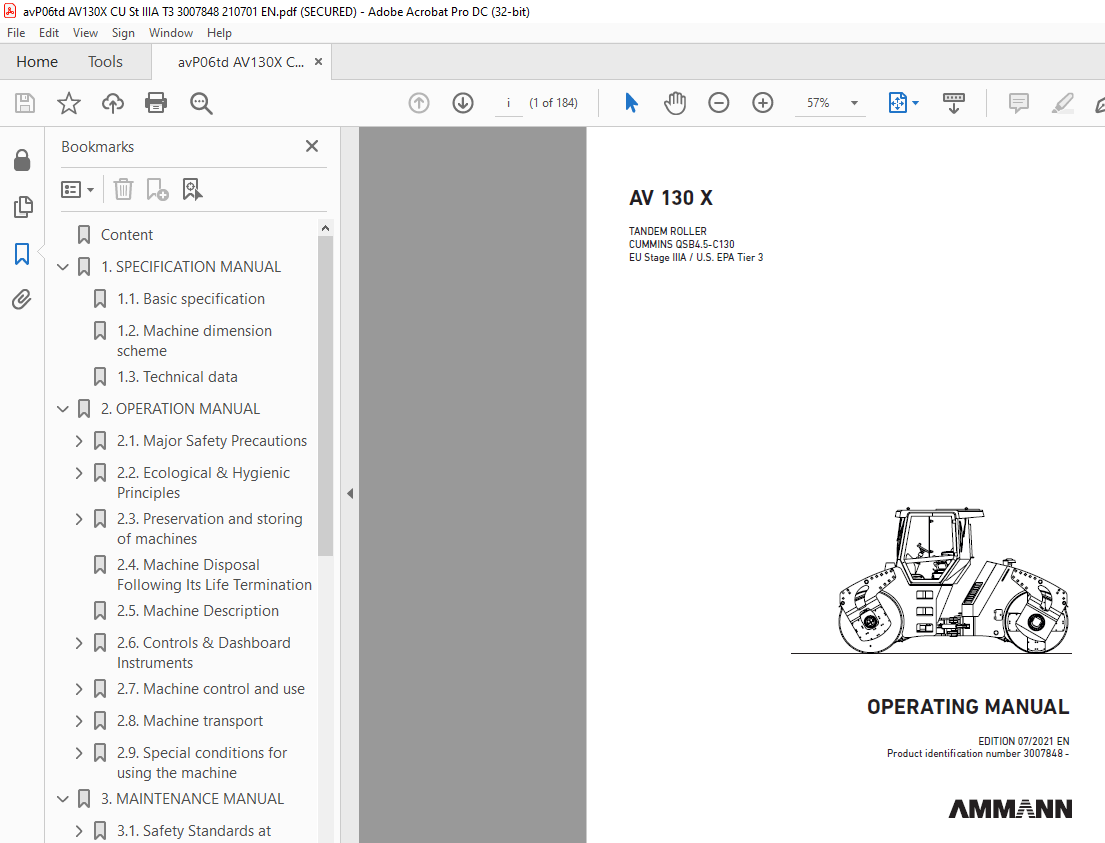
Task: Open the File menu
Action: [16, 33]
